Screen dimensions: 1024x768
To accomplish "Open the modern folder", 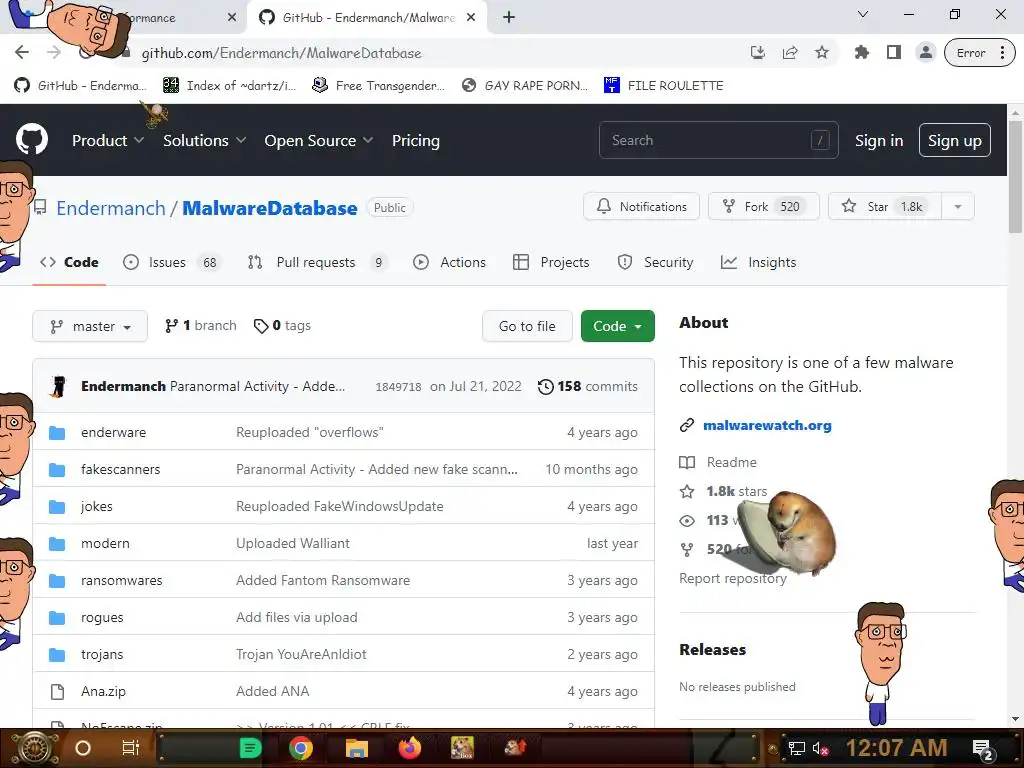I will tap(105, 543).
